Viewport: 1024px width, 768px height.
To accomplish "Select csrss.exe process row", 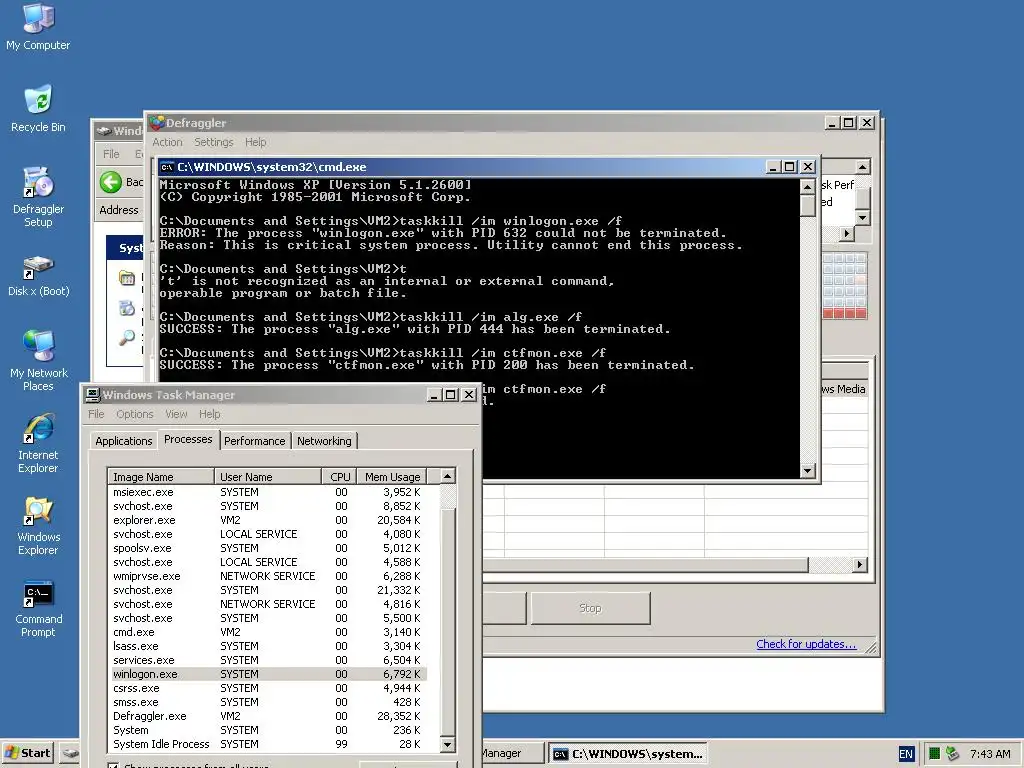I will click(268, 688).
